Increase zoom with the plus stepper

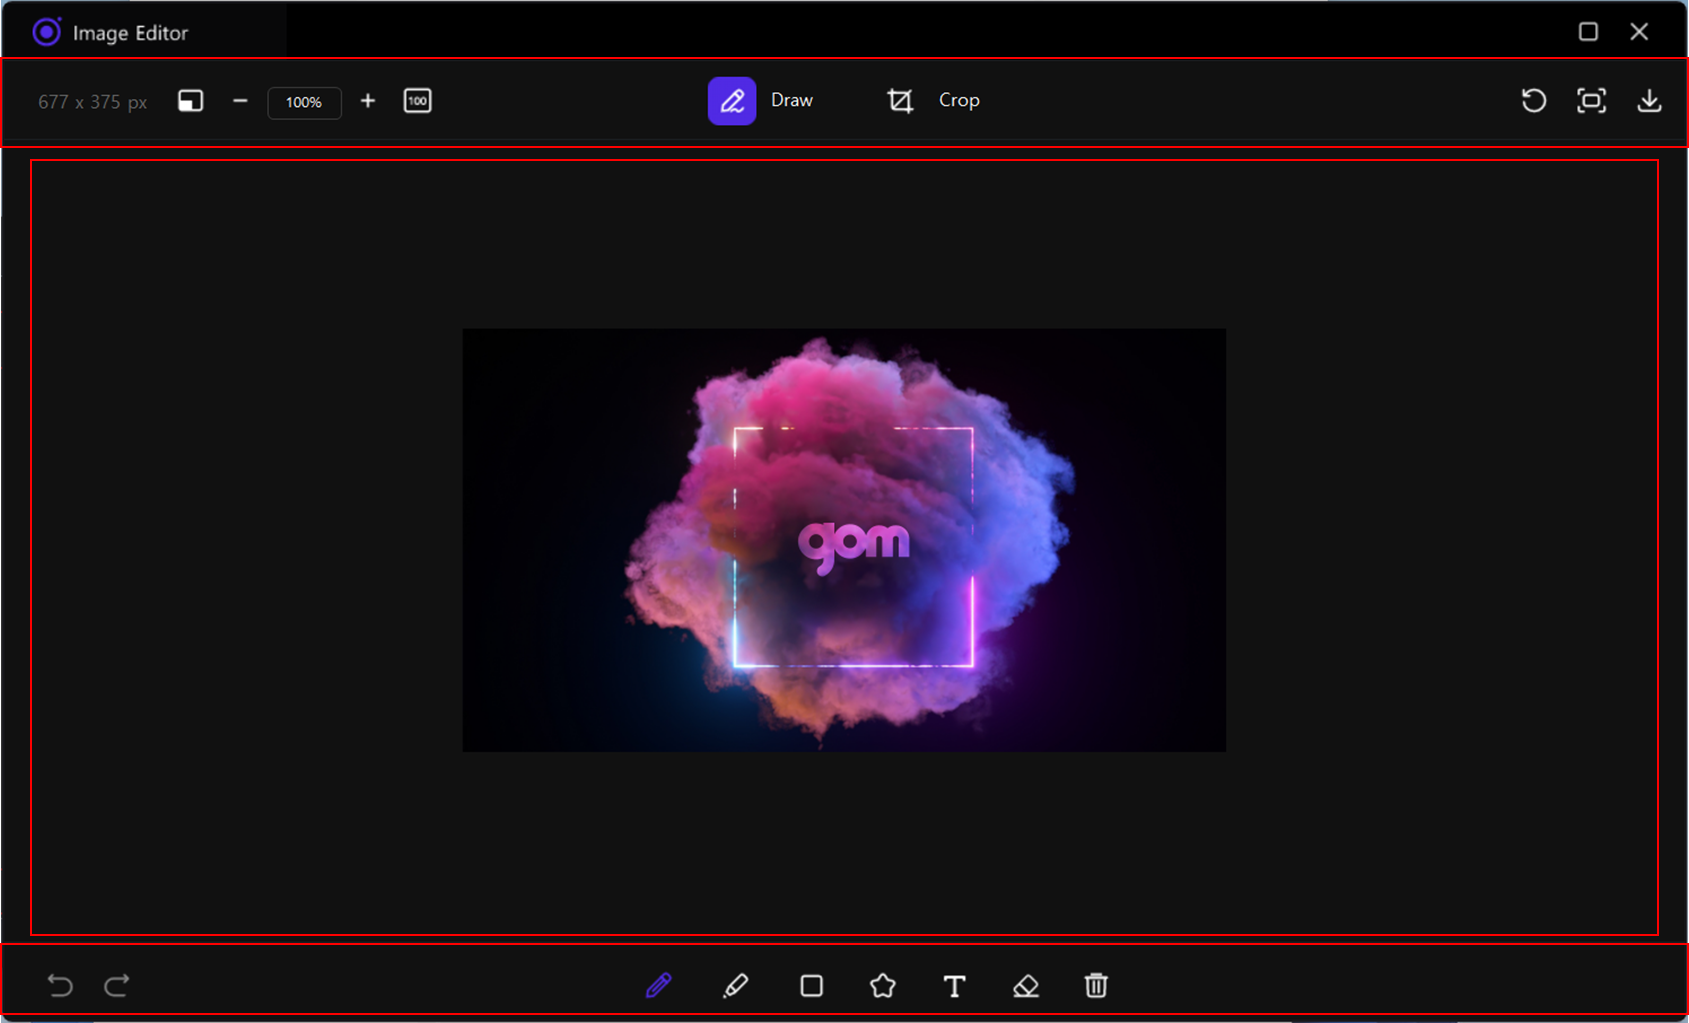click(x=368, y=101)
